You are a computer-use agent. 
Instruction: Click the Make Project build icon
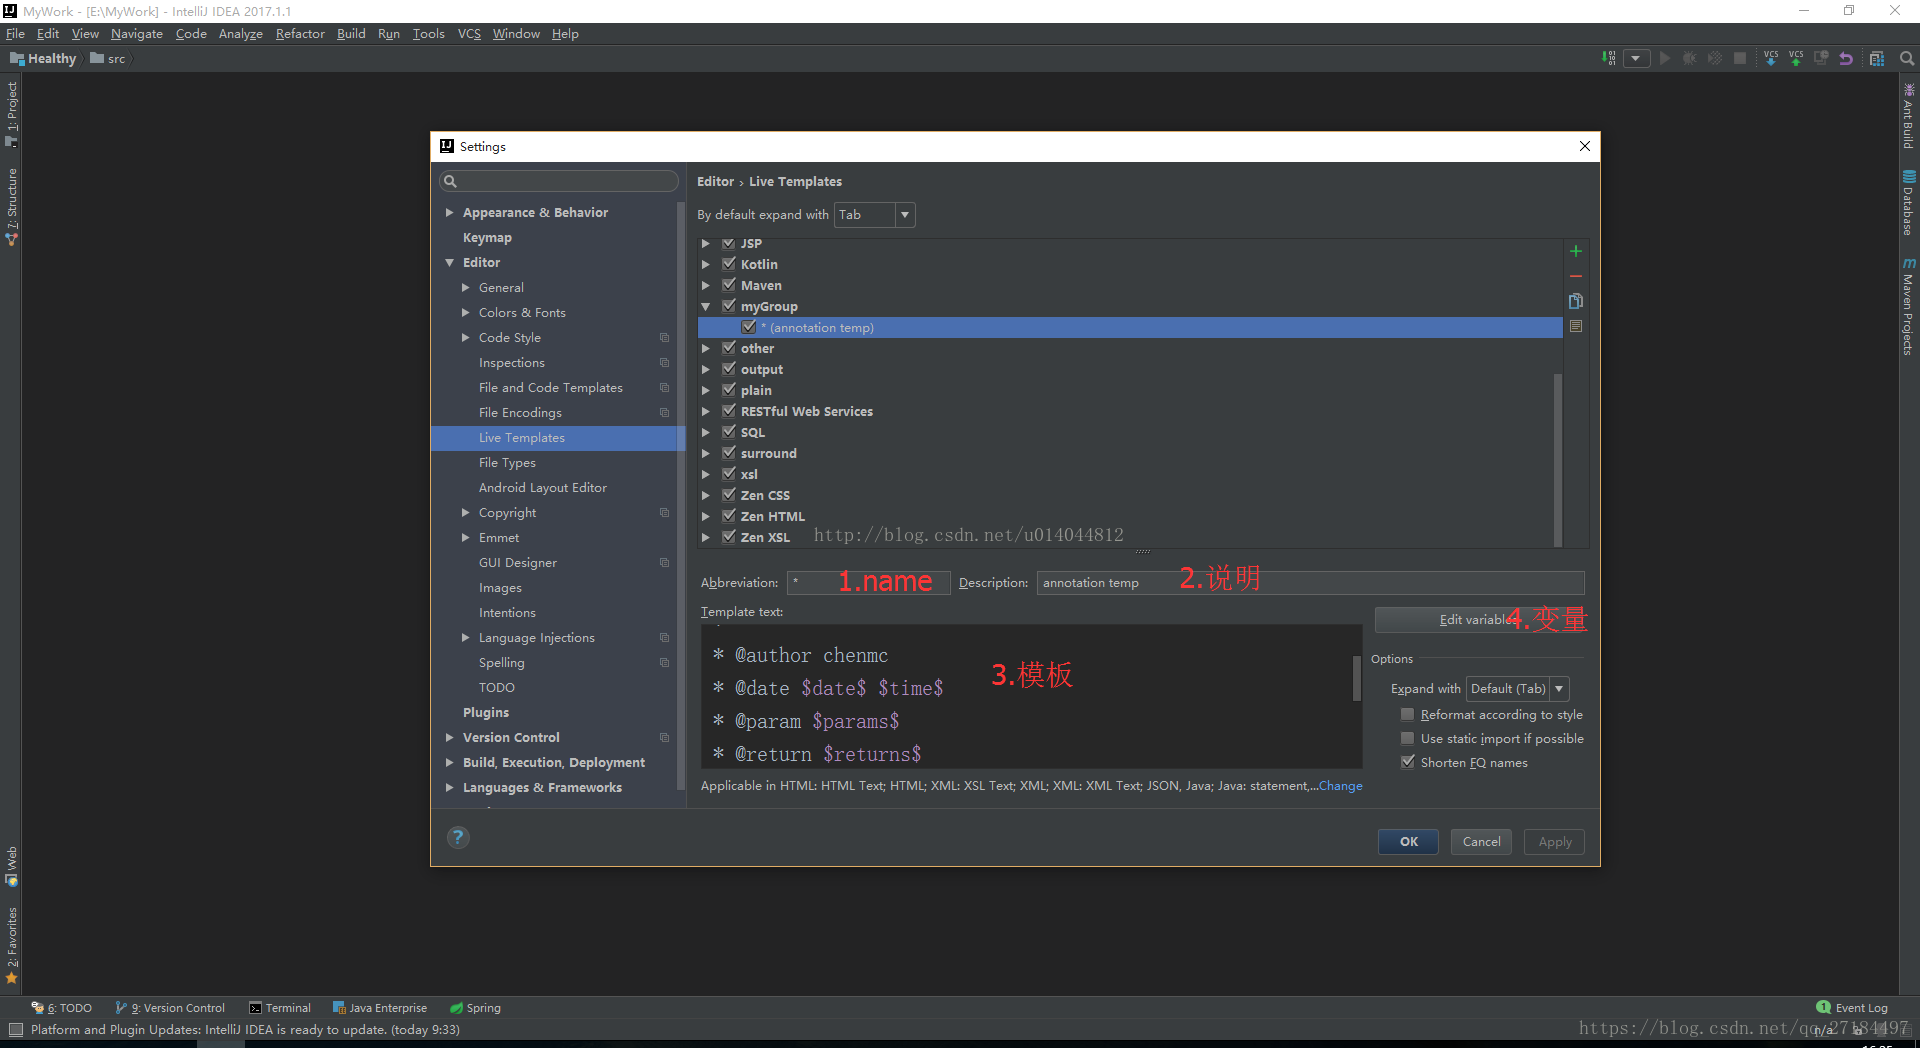(1608, 58)
